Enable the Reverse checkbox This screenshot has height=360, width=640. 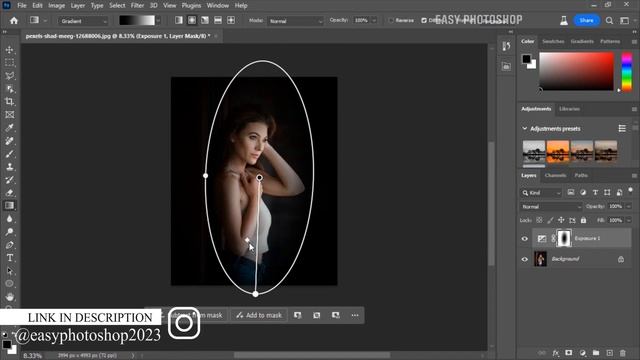[391, 20]
